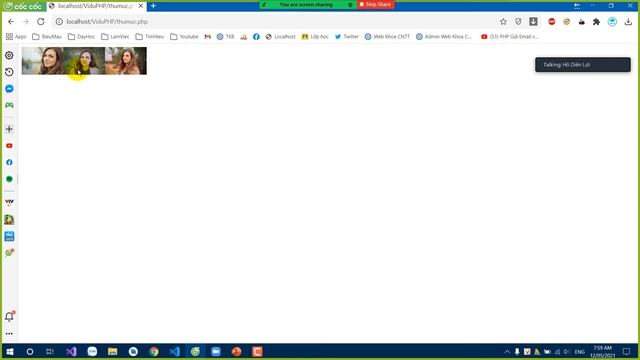Screen dimensions: 640x360
Task: Switch to Zoom from the taskbar
Action: click(x=216, y=351)
